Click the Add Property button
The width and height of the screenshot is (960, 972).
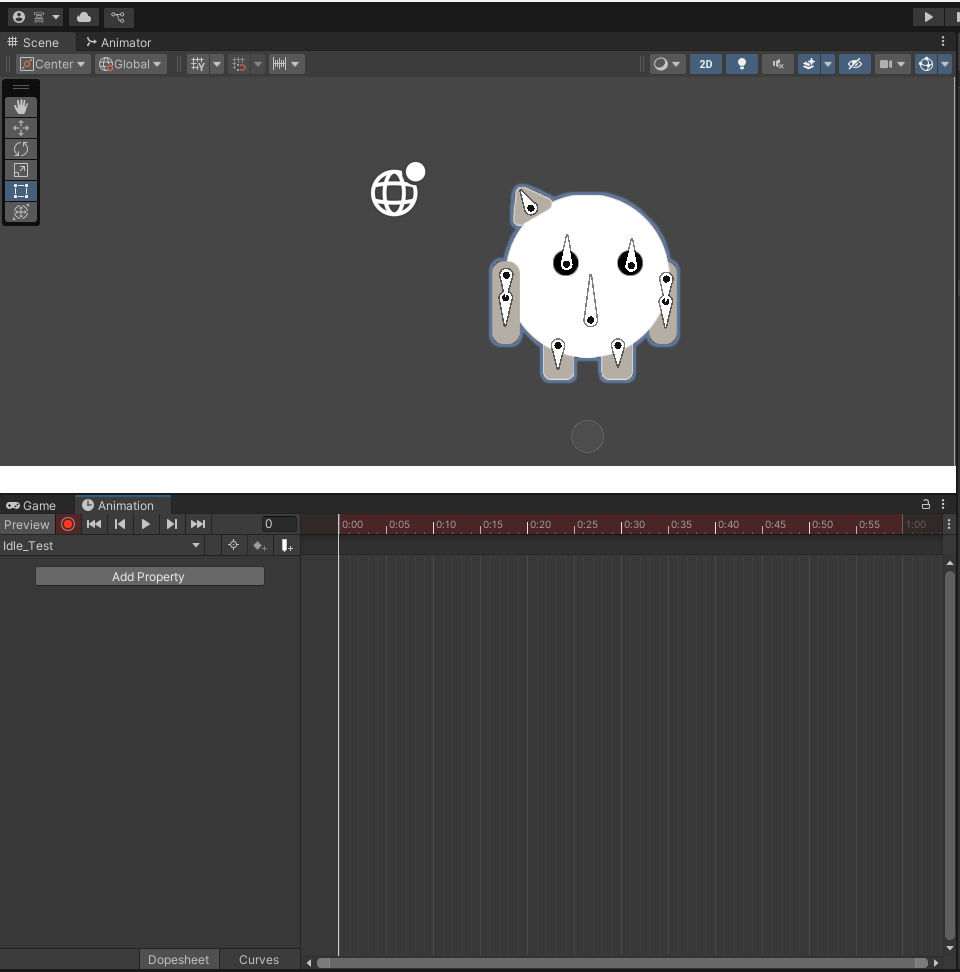point(148,576)
